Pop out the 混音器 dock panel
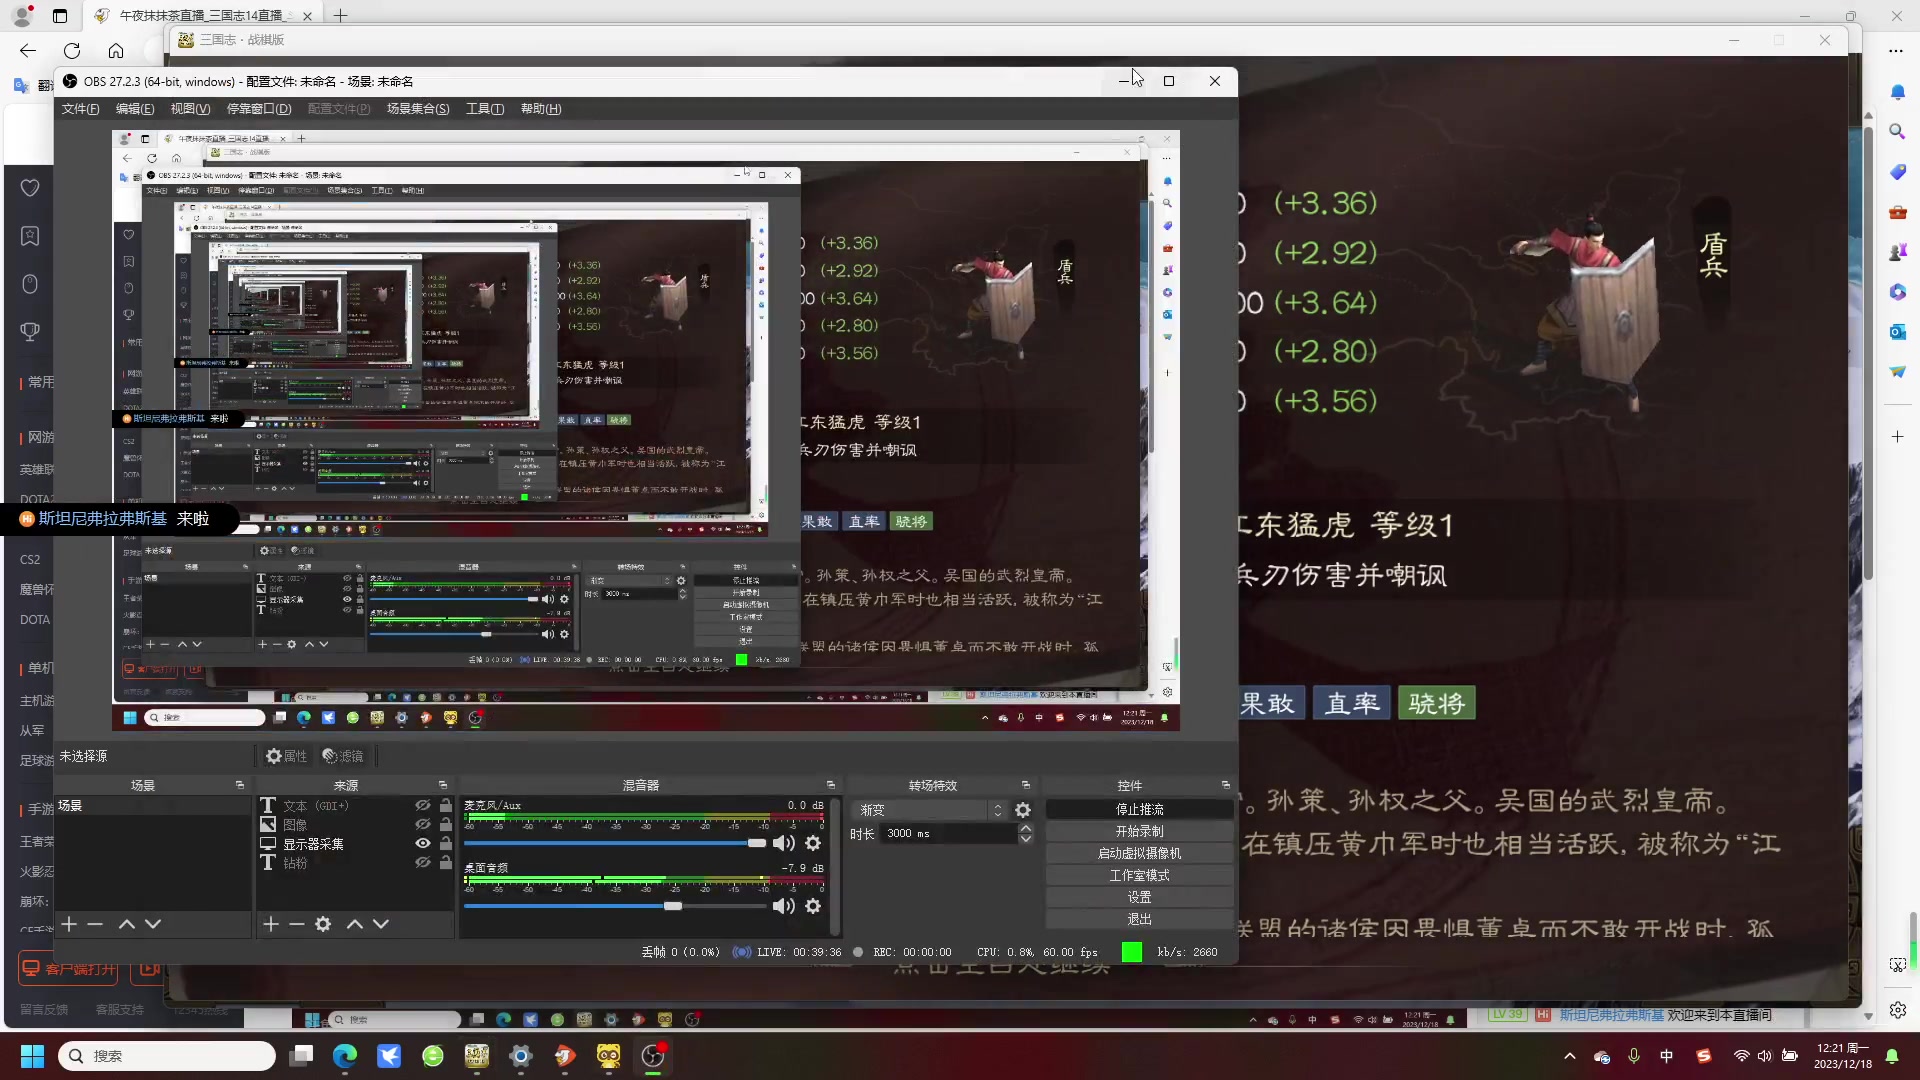1920x1080 pixels. coord(830,785)
